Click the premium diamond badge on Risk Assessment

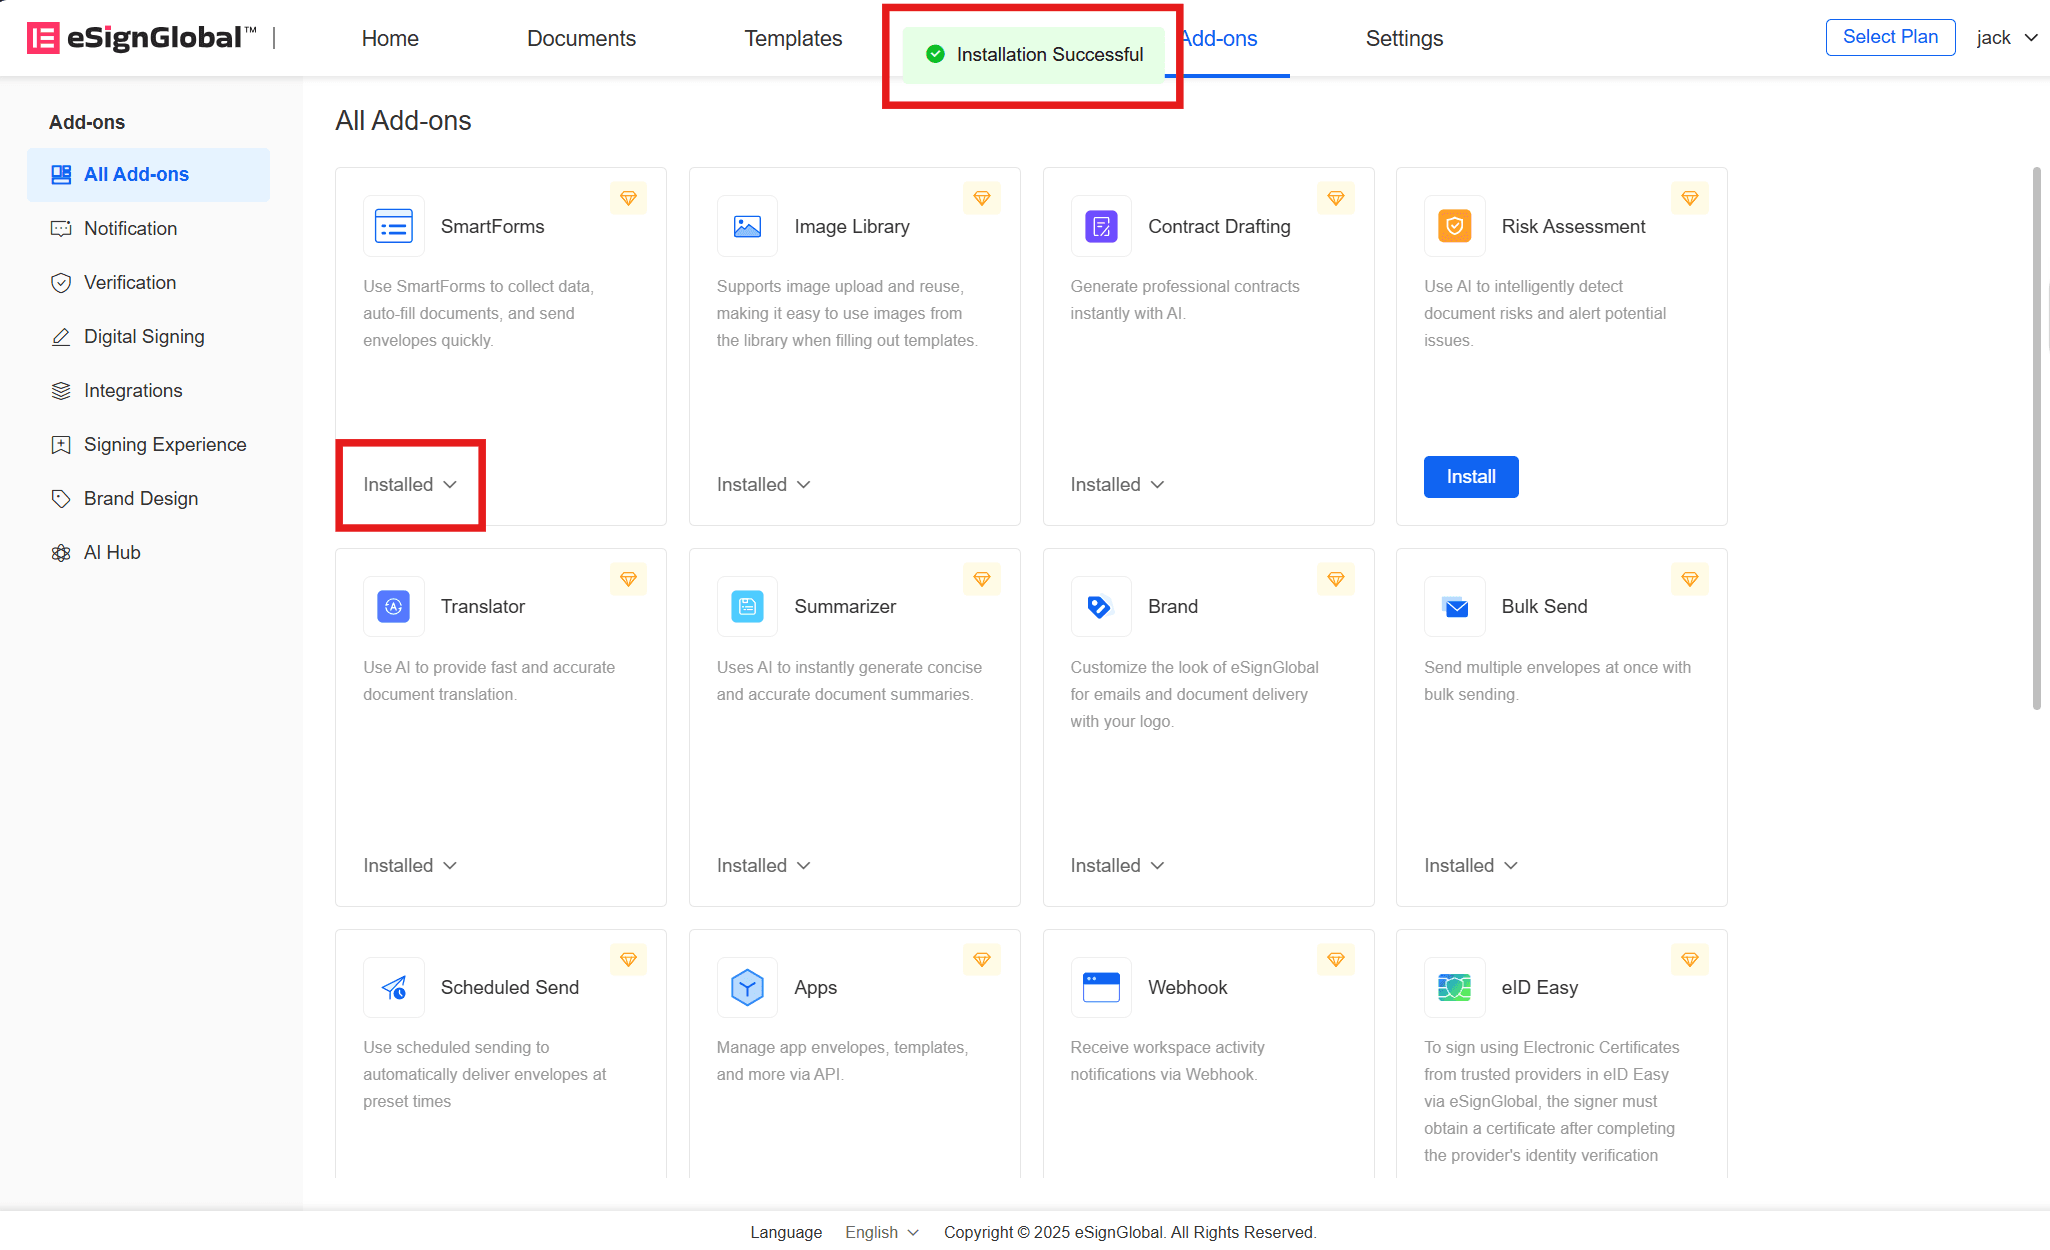point(1690,198)
